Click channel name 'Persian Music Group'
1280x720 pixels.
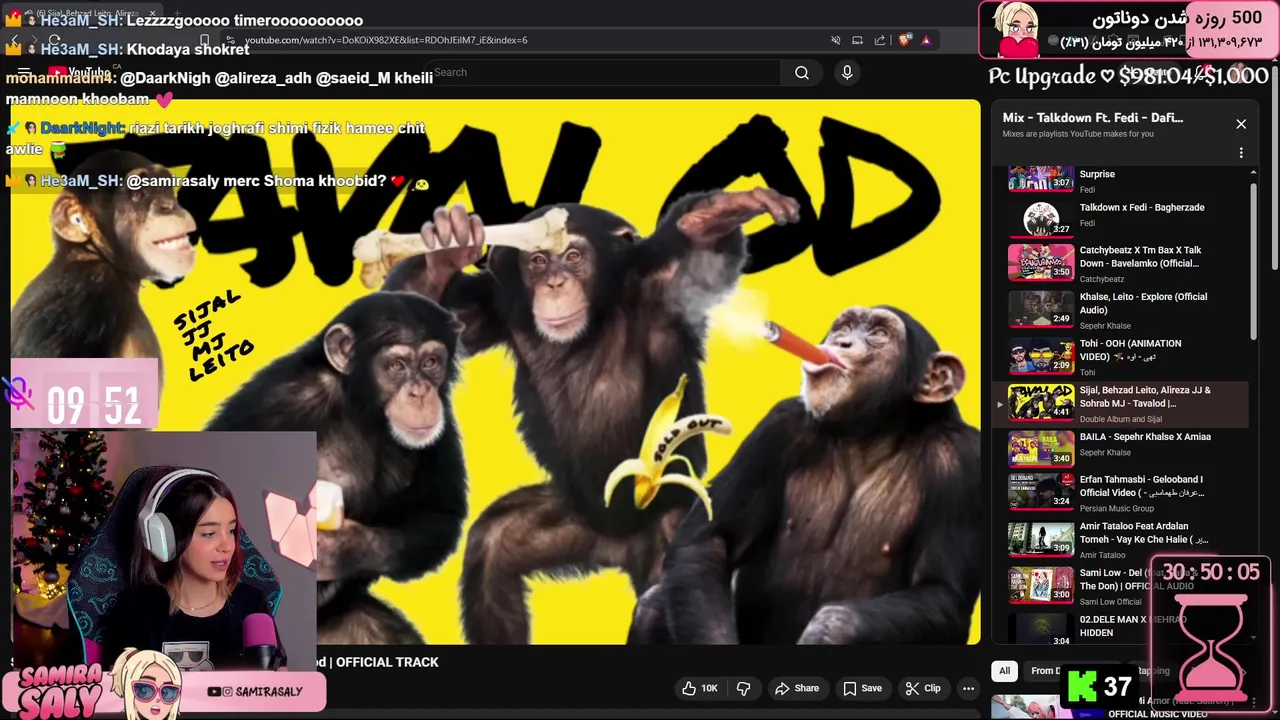tap(1117, 508)
